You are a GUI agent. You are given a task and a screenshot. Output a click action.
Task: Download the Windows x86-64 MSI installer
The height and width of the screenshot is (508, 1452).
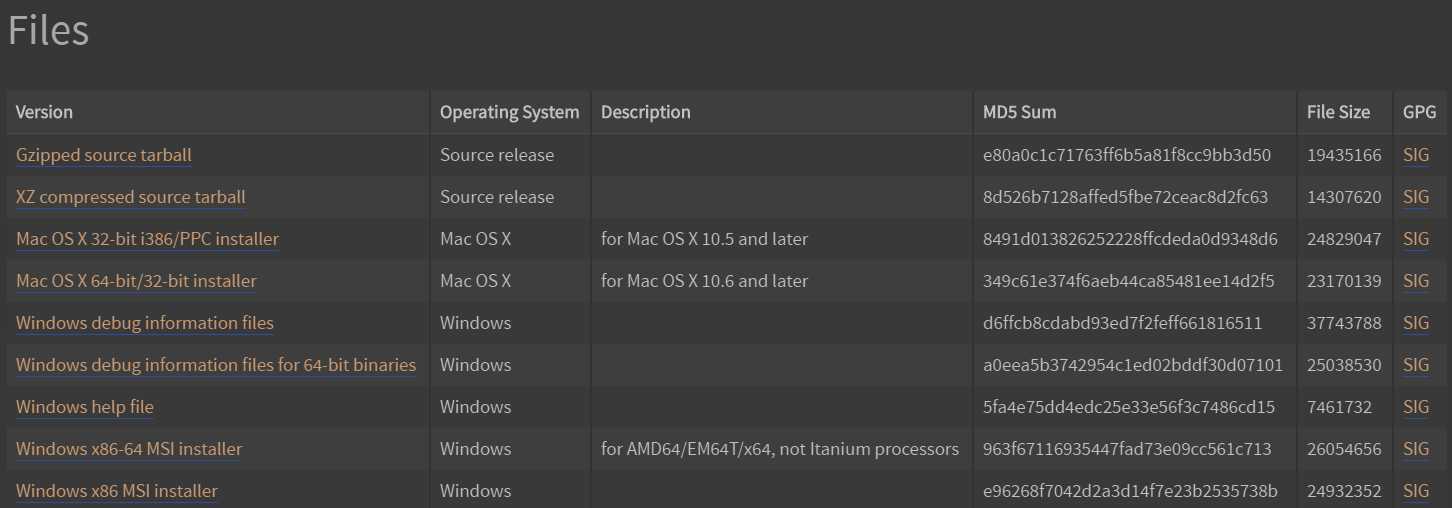pos(129,449)
